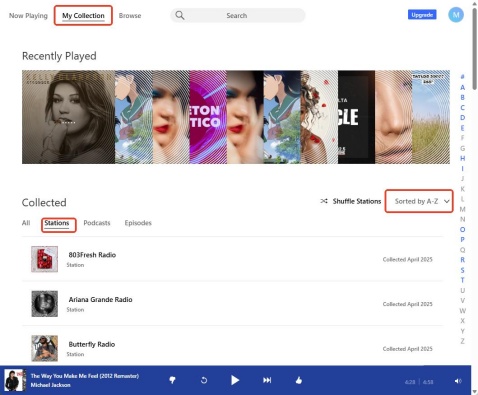Play the paused Michael Jackson song
The width and height of the screenshot is (478, 395).
(x=235, y=380)
